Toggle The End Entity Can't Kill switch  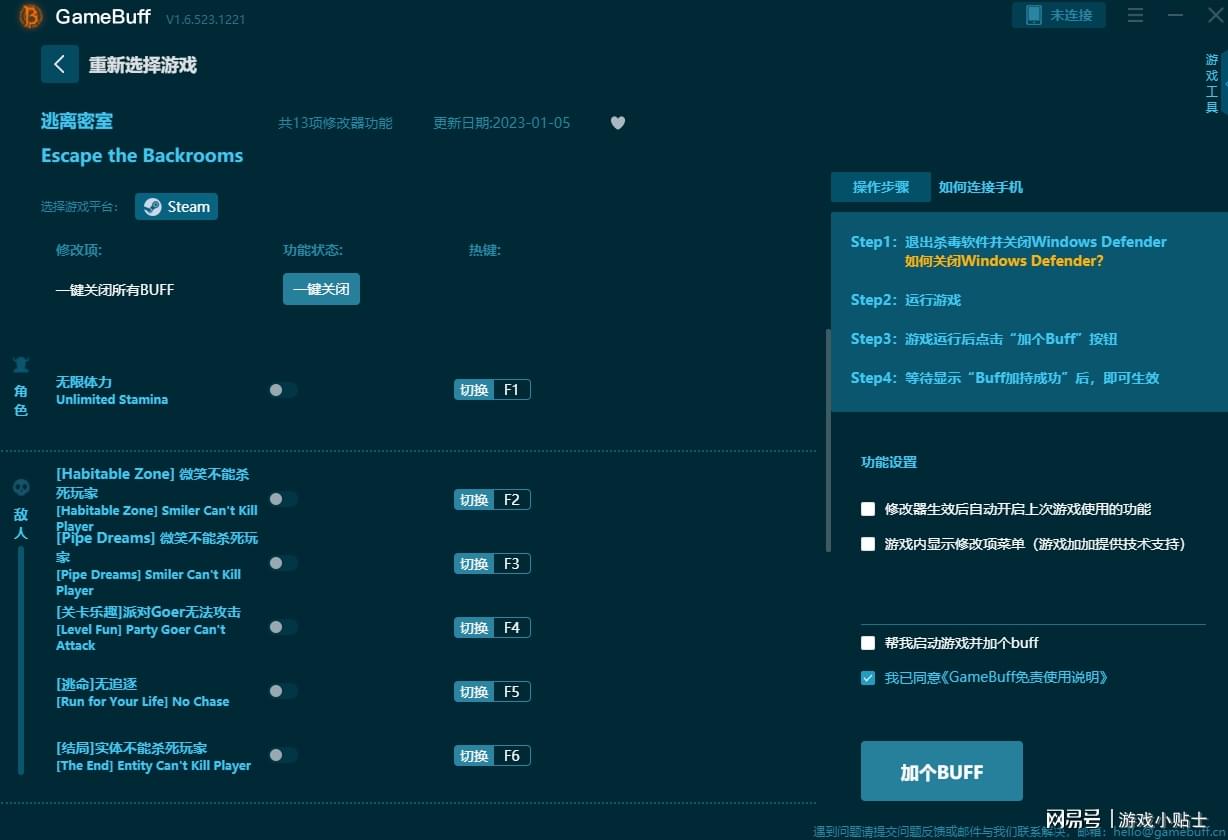(283, 755)
